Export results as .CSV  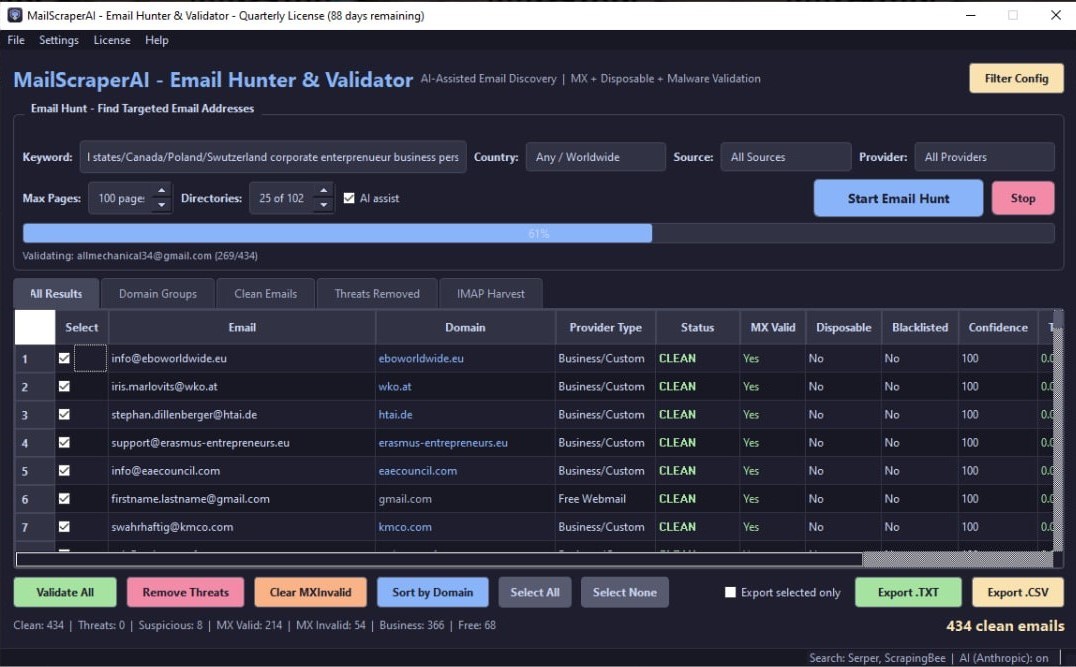tap(1018, 592)
